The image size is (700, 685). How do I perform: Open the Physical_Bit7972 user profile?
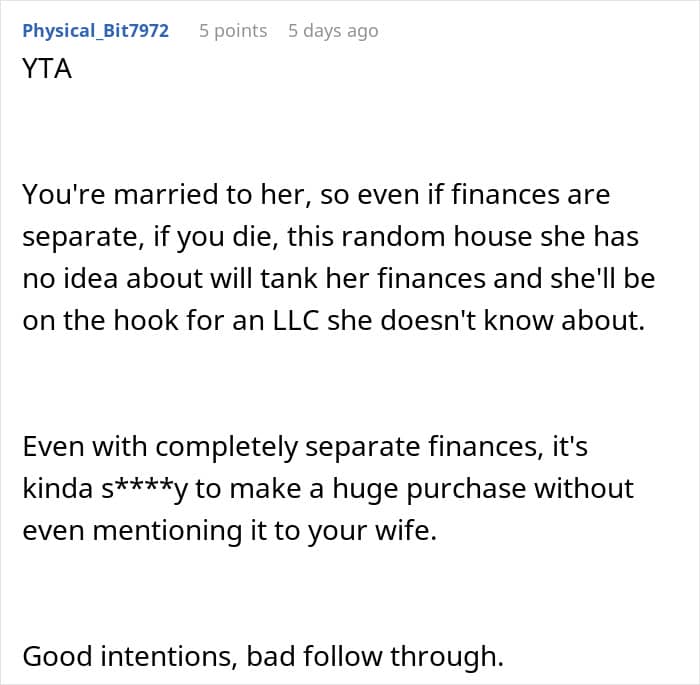click(x=95, y=31)
